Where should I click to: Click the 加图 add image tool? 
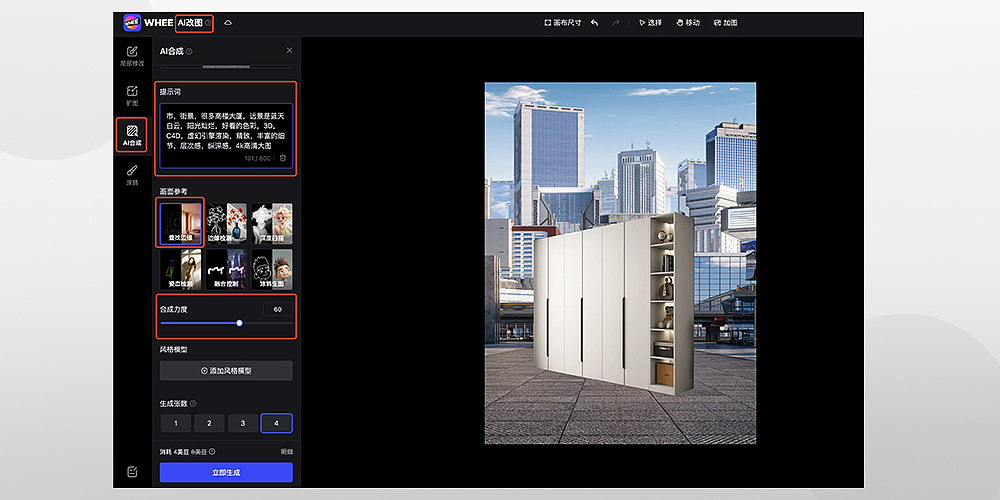coord(726,23)
